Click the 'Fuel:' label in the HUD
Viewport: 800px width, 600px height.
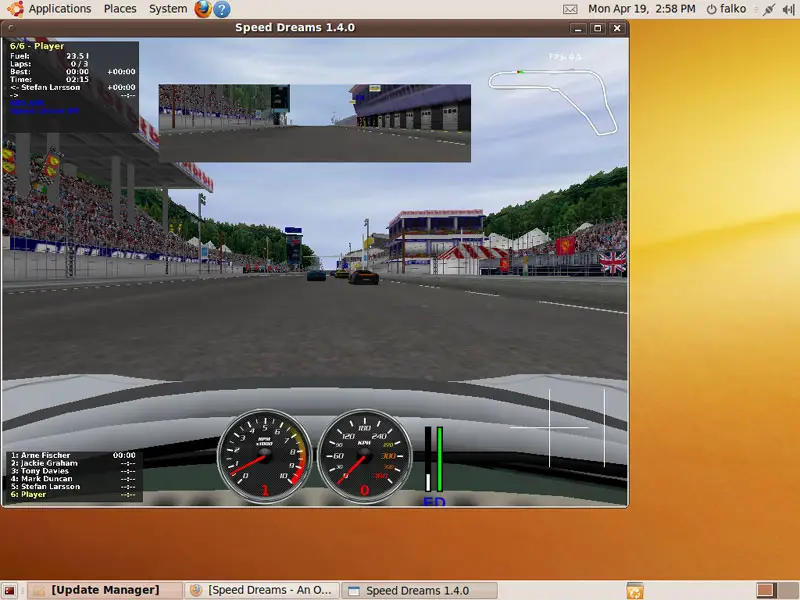click(20, 56)
